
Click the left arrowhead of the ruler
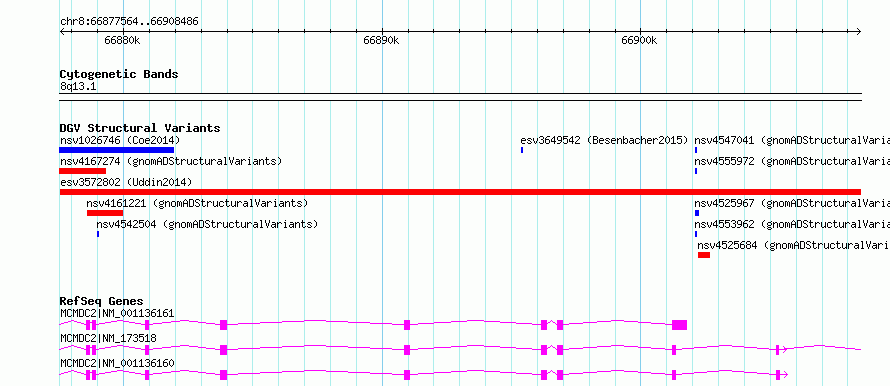62,32
